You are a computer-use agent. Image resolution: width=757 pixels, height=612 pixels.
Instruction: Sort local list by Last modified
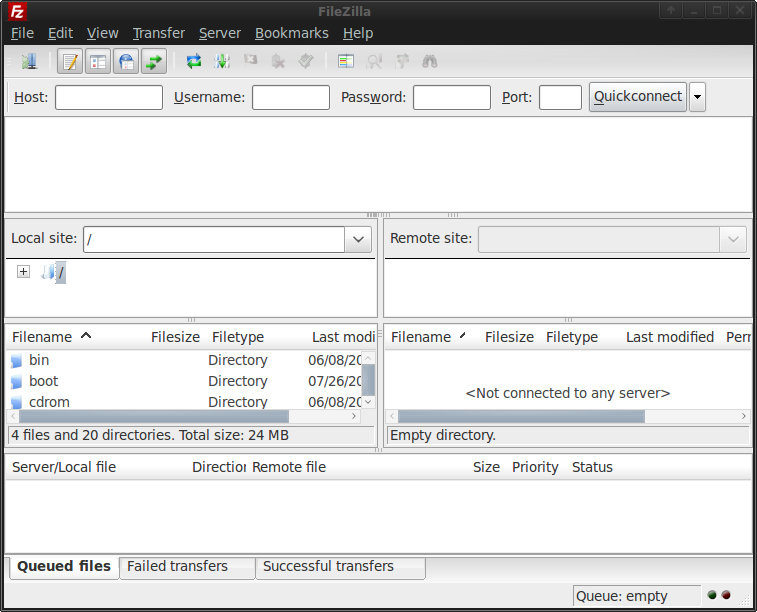click(x=343, y=337)
